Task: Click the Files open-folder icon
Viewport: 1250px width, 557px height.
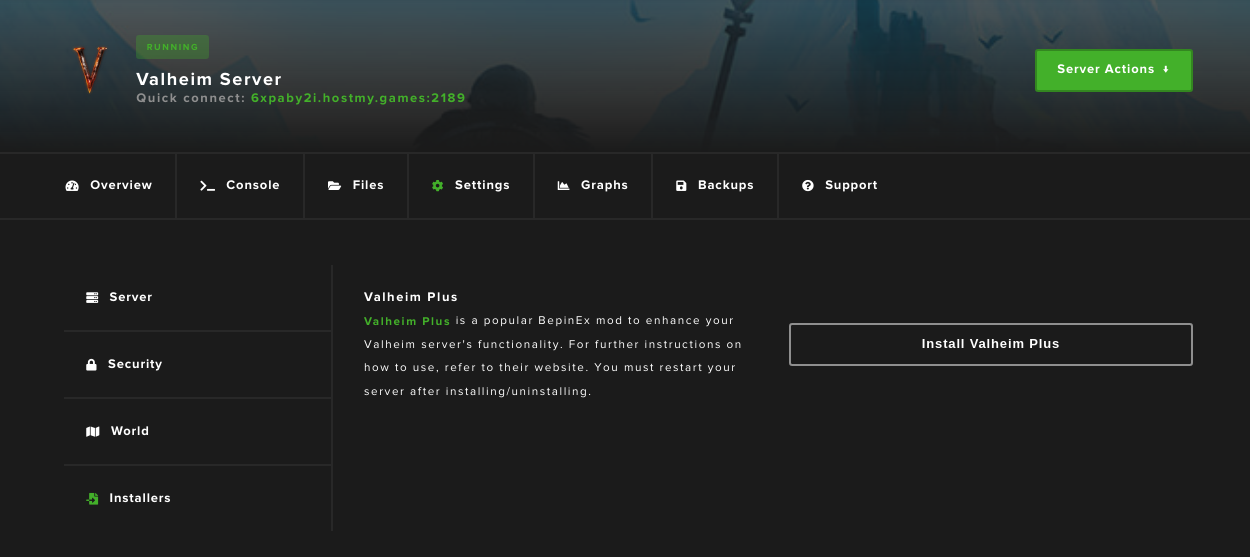Action: click(x=335, y=186)
